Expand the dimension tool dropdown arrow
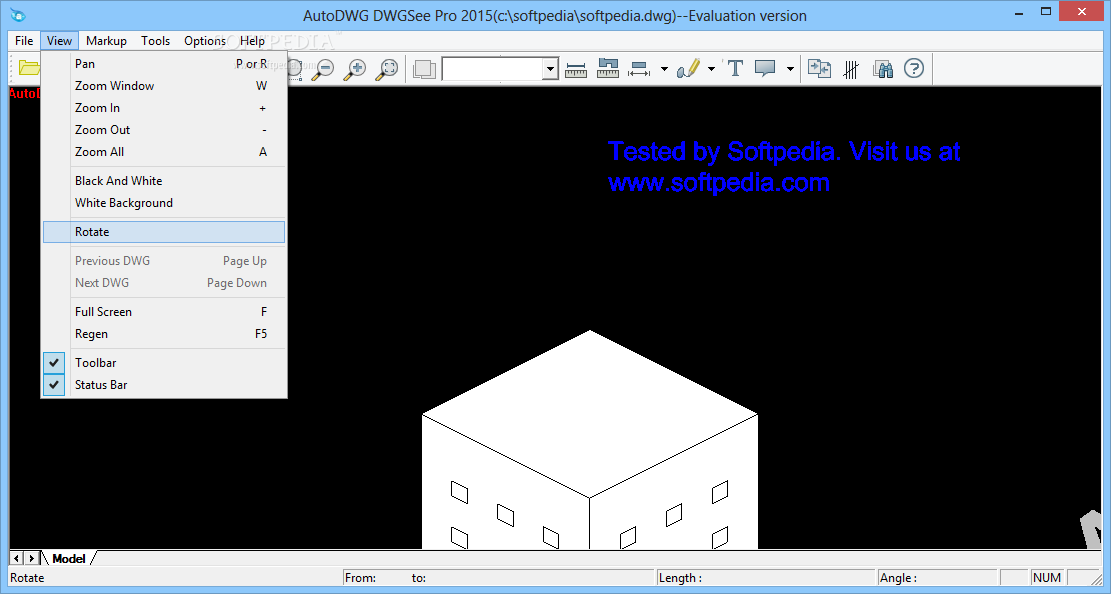The width and height of the screenshot is (1111, 594). [x=664, y=69]
